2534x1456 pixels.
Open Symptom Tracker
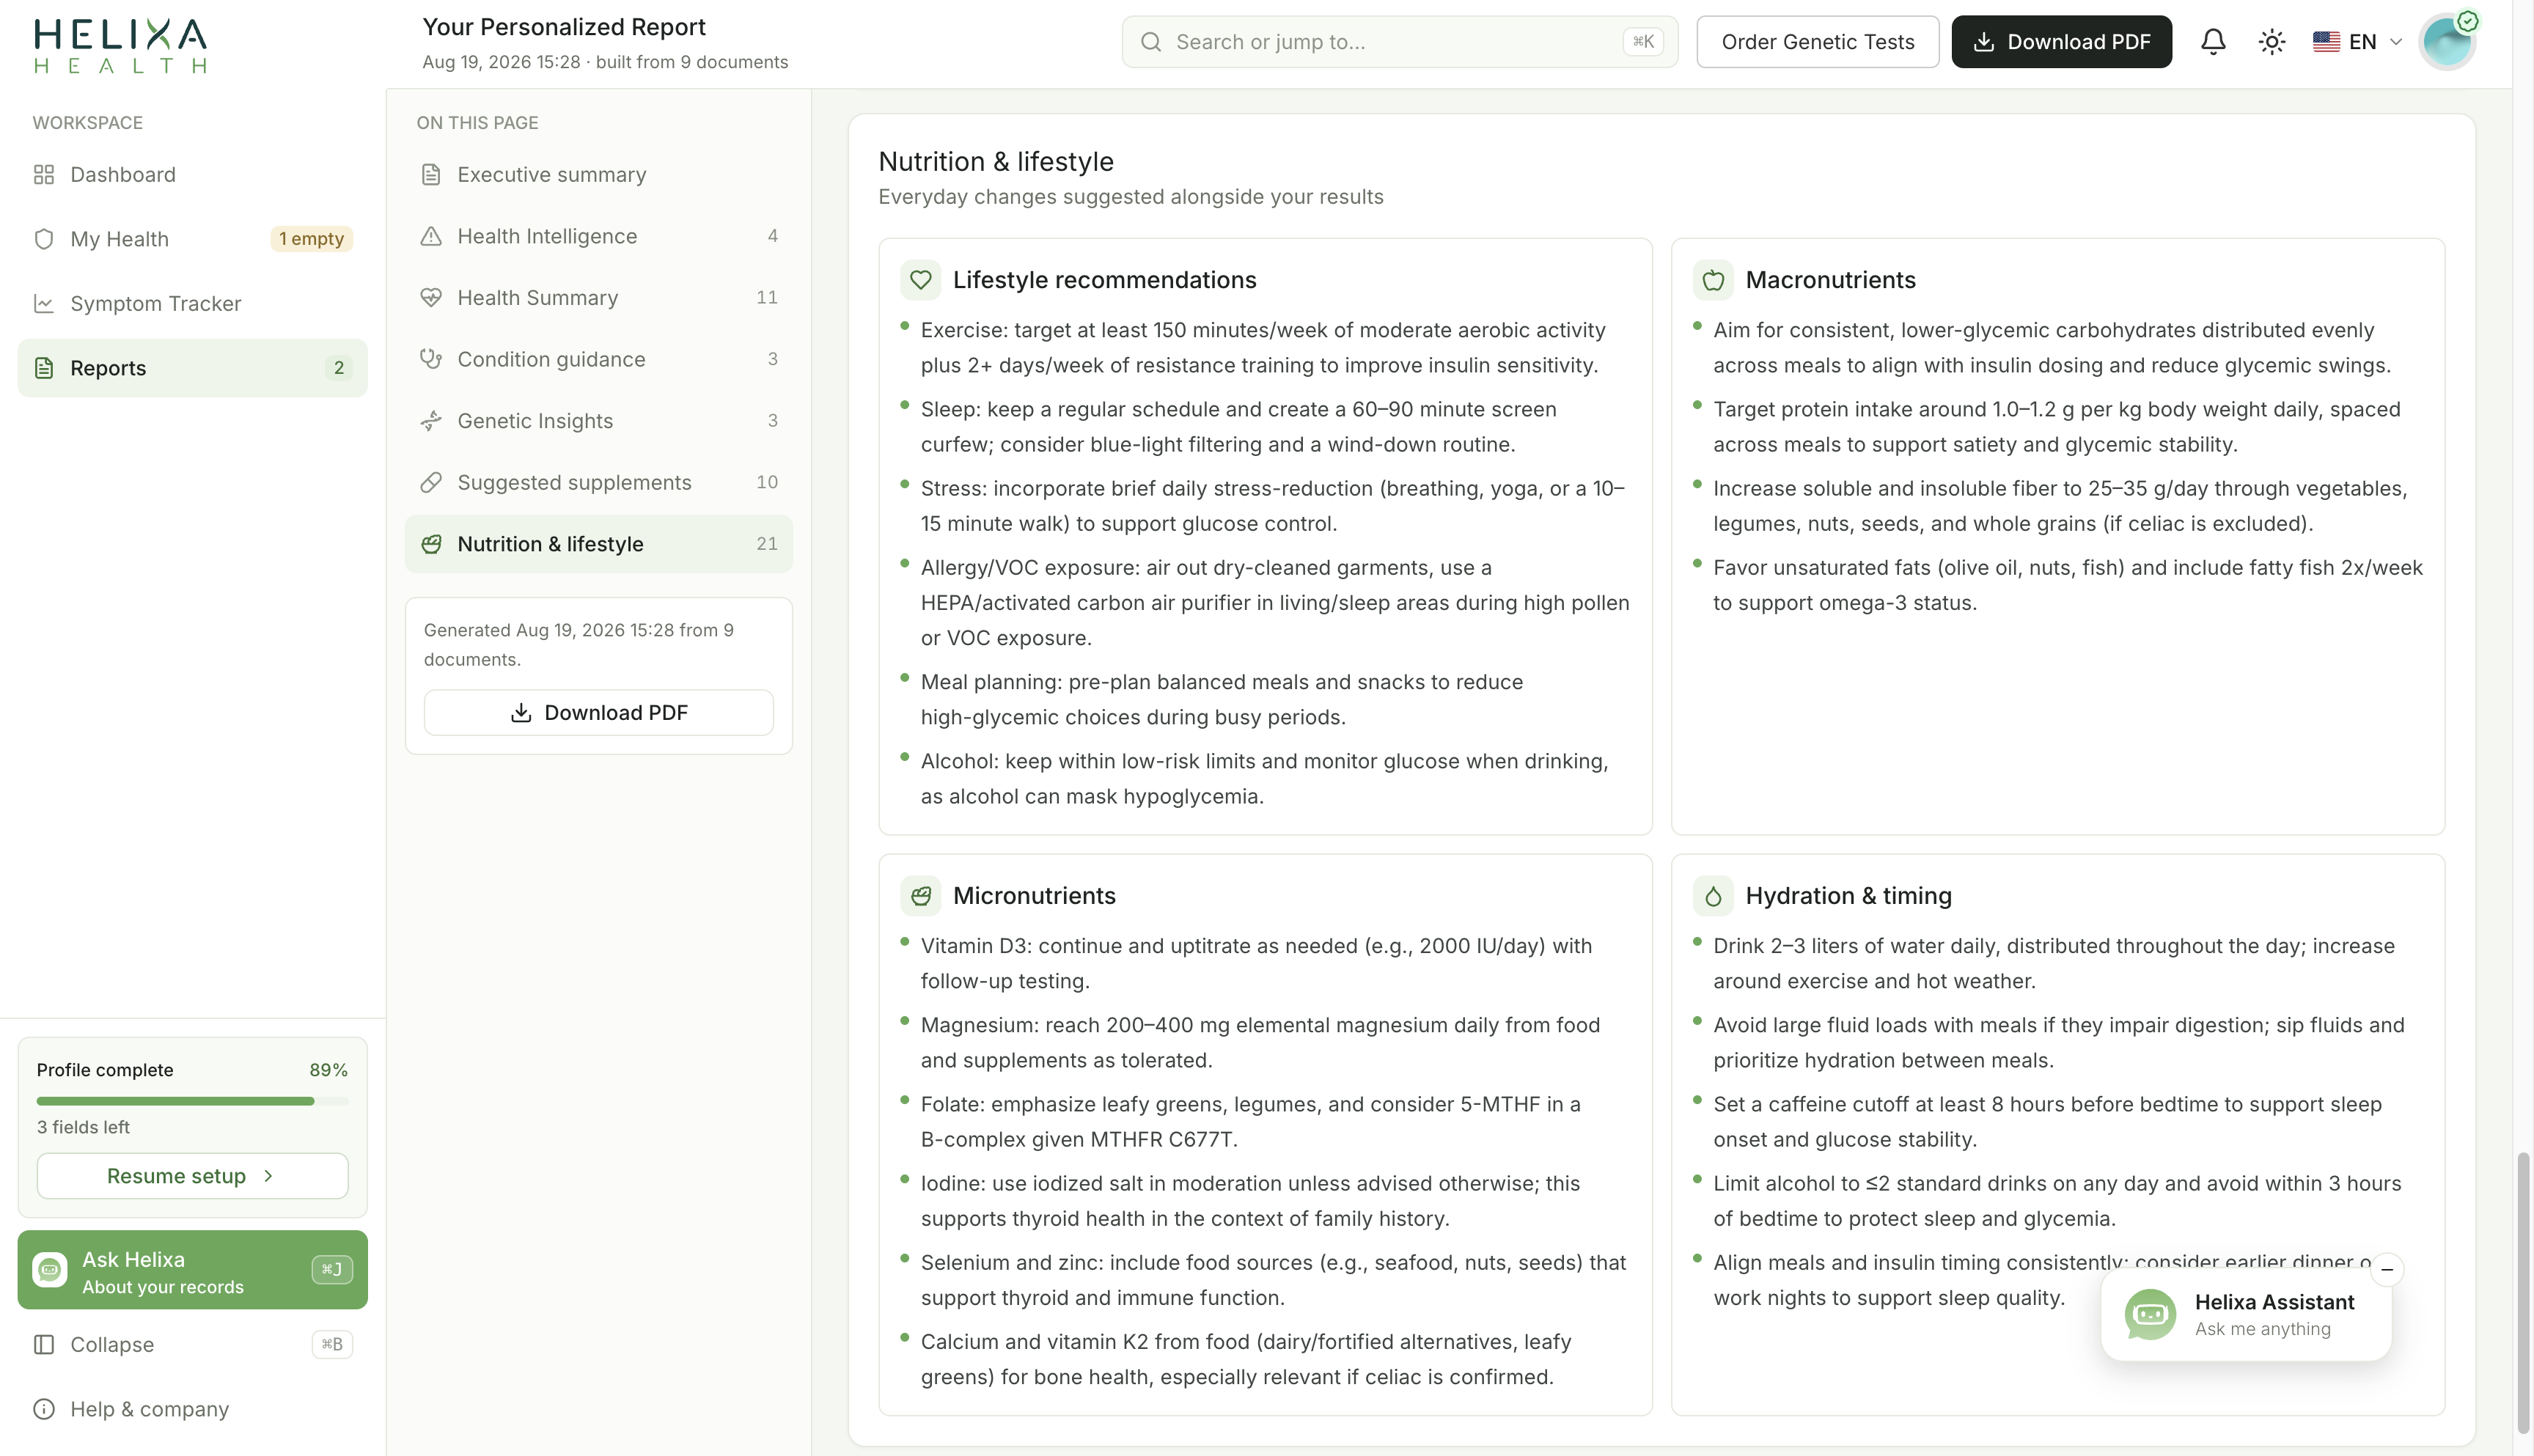192,303
